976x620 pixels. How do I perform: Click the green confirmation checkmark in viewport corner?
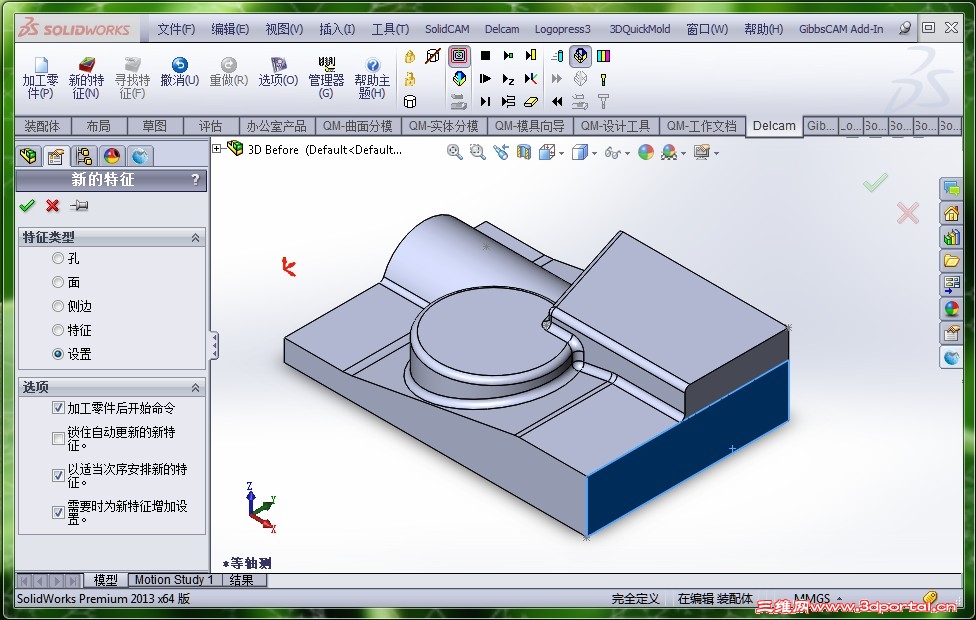pos(875,182)
